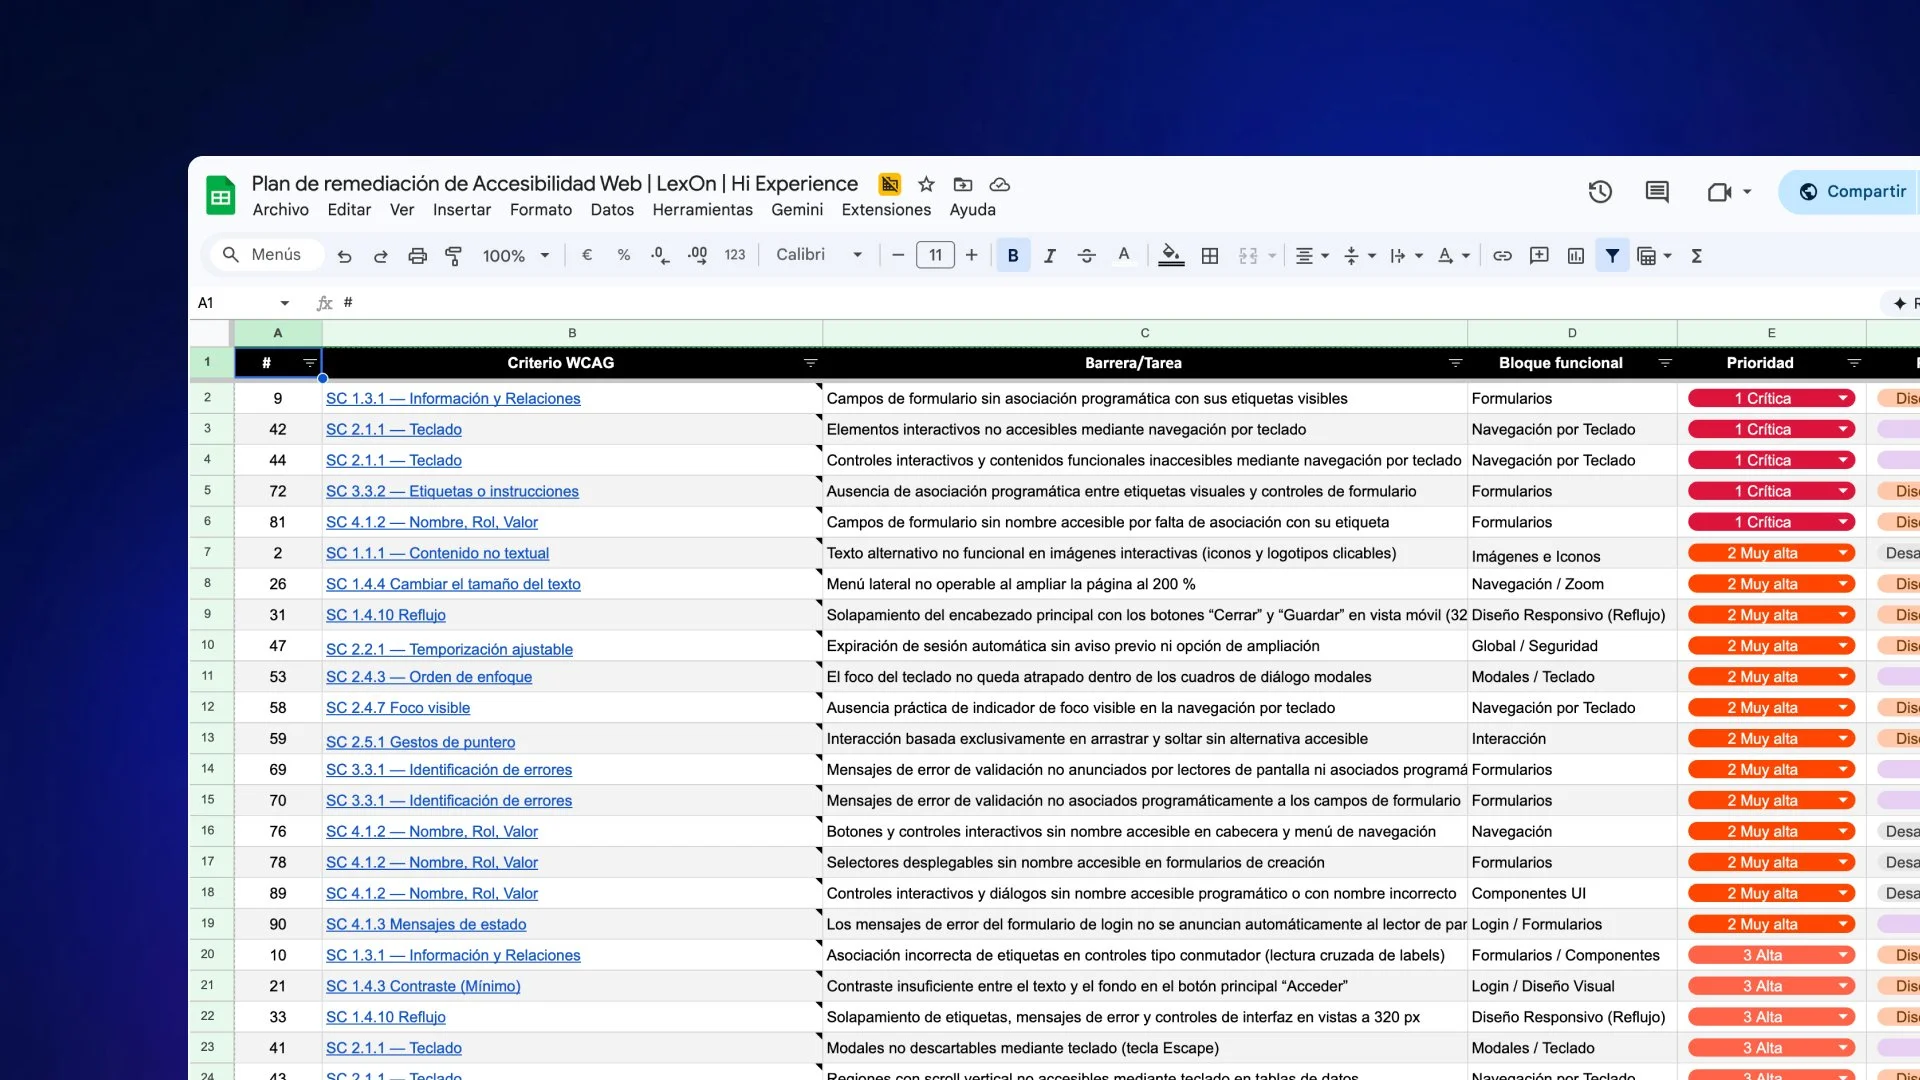Image resolution: width=1920 pixels, height=1080 pixels.
Task: Open Calibri font family dropdown
Action: (819, 255)
